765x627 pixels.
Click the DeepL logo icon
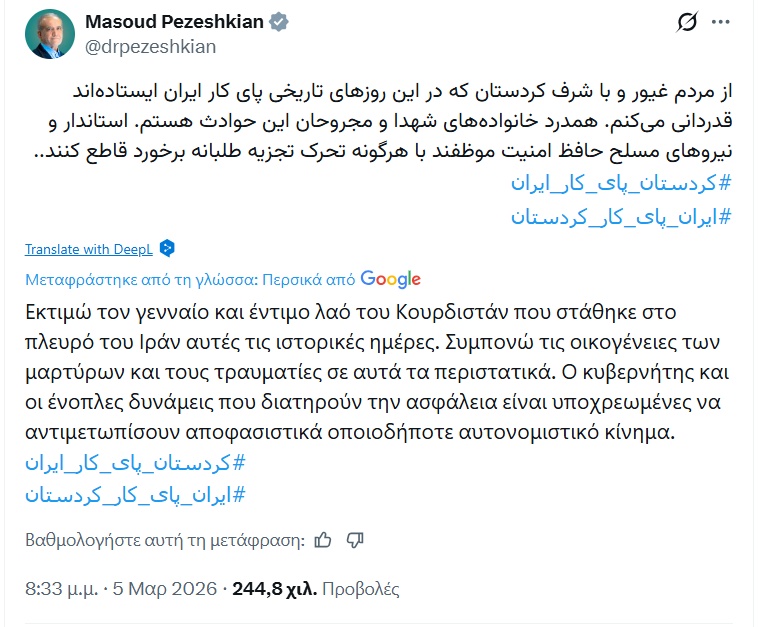tap(167, 249)
